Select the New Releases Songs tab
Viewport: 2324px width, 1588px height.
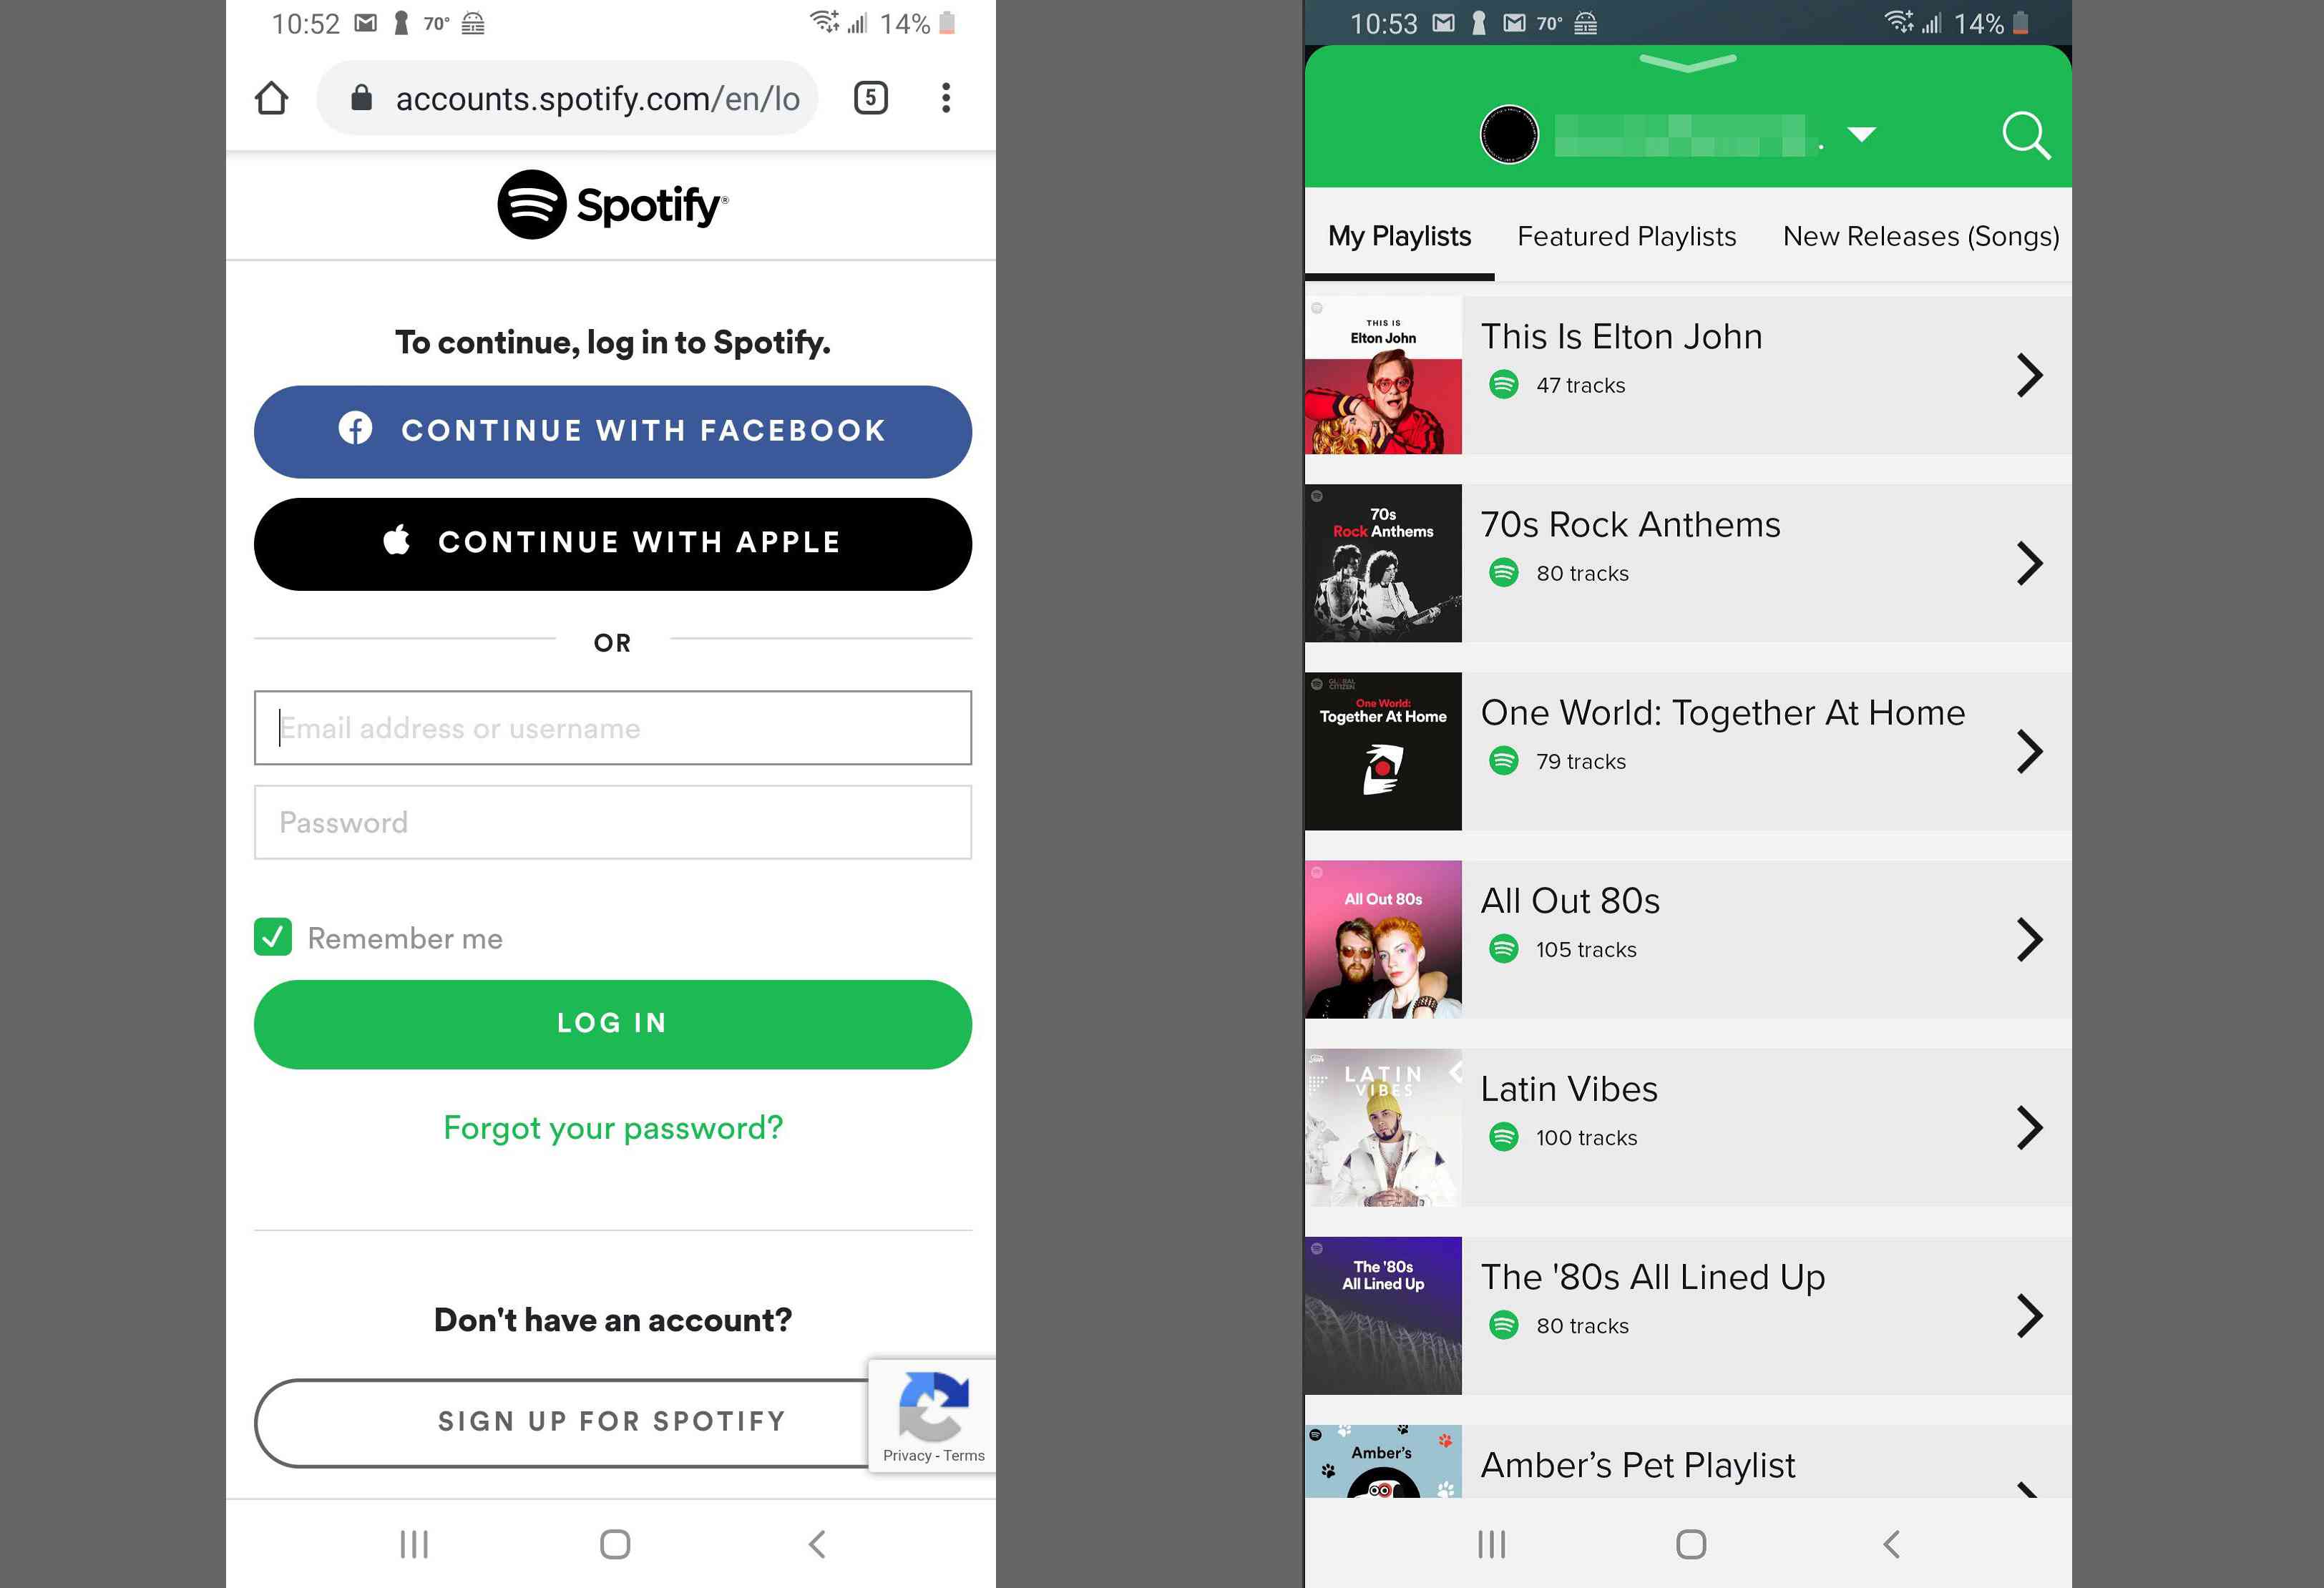(1923, 235)
